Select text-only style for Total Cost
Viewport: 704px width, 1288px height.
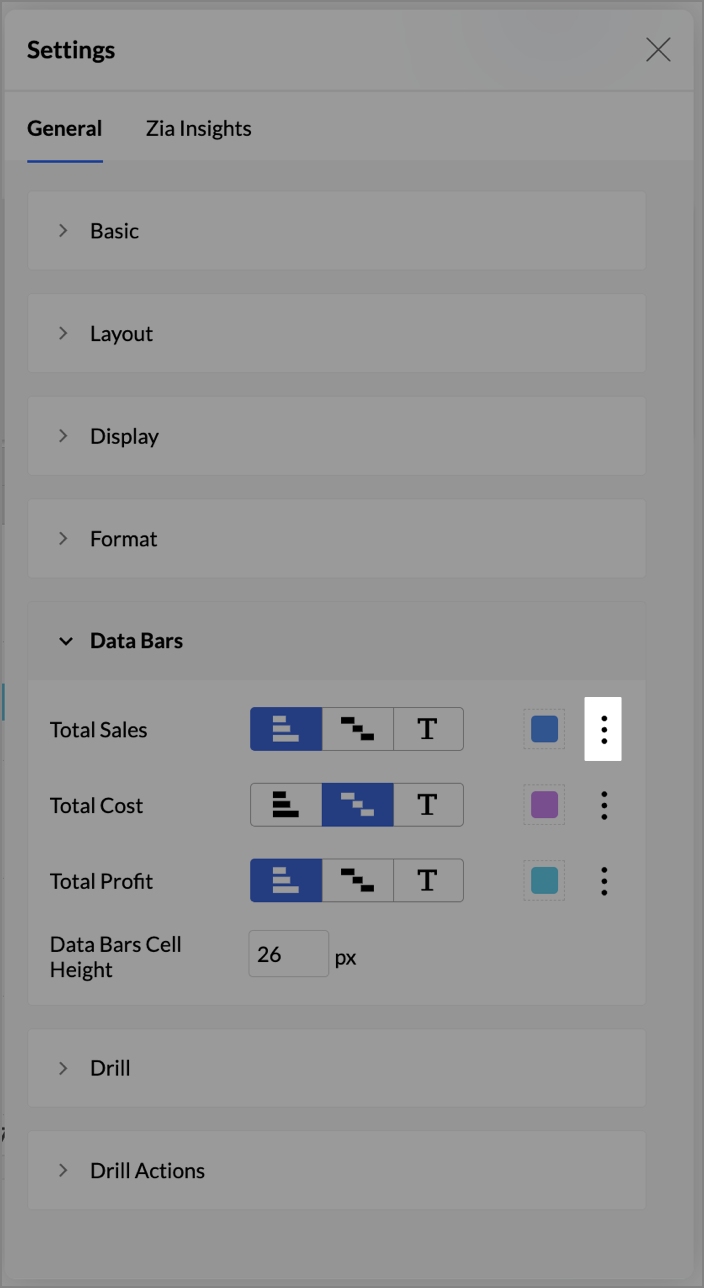[428, 805]
